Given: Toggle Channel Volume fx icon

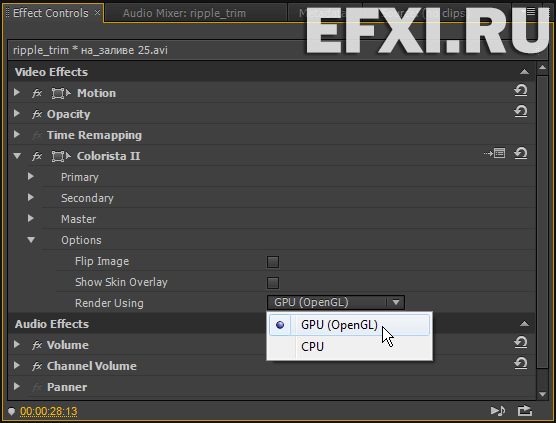Looking at the screenshot, I should coord(37,366).
